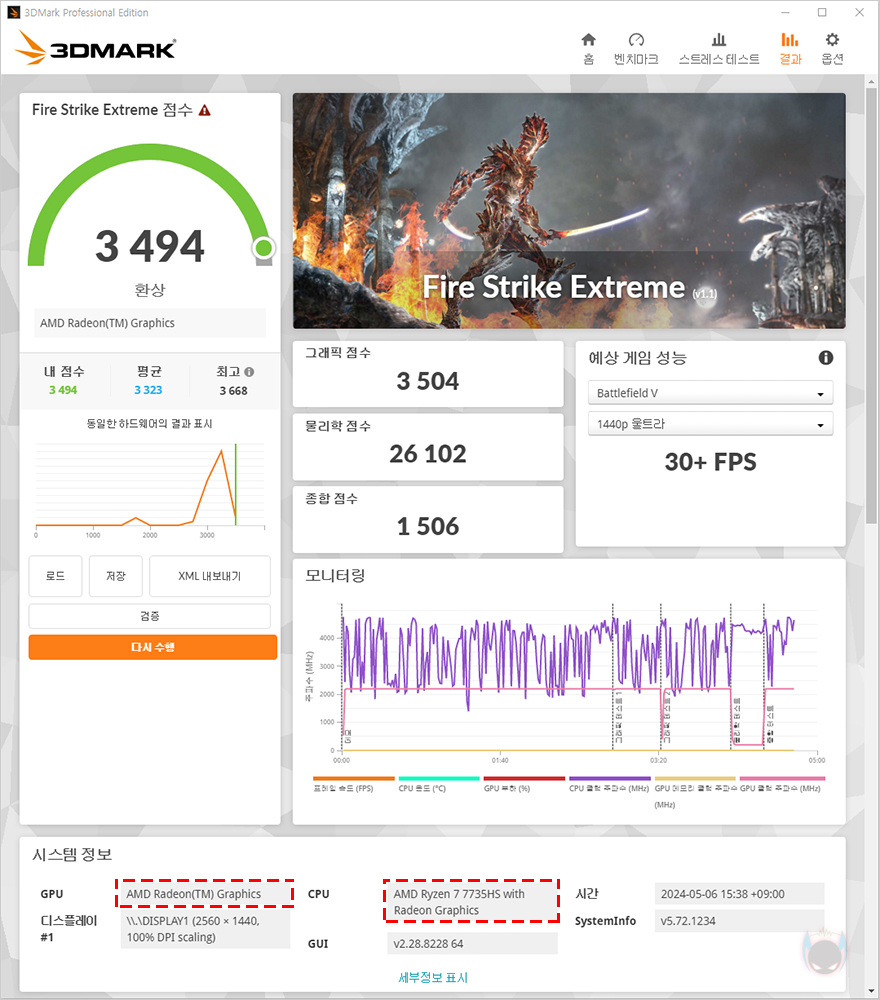Click the average score 3 323
The image size is (880, 1000).
148,390
